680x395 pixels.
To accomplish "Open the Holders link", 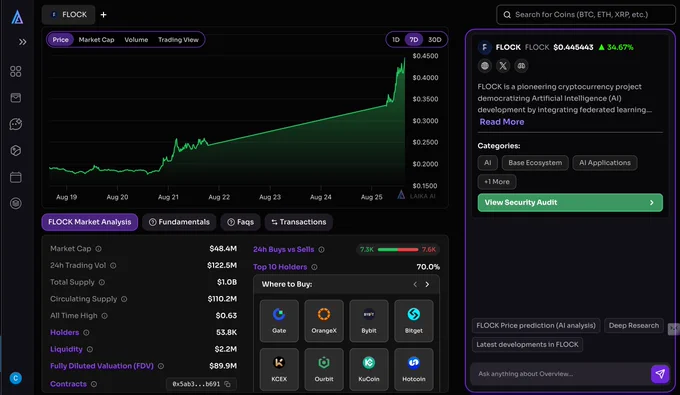I will 65,333.
